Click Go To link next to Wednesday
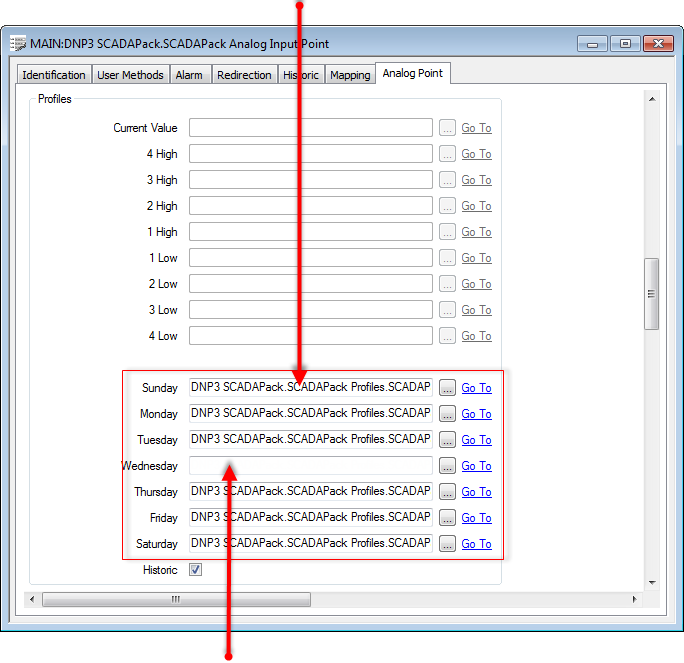The image size is (684, 663). [x=476, y=466]
